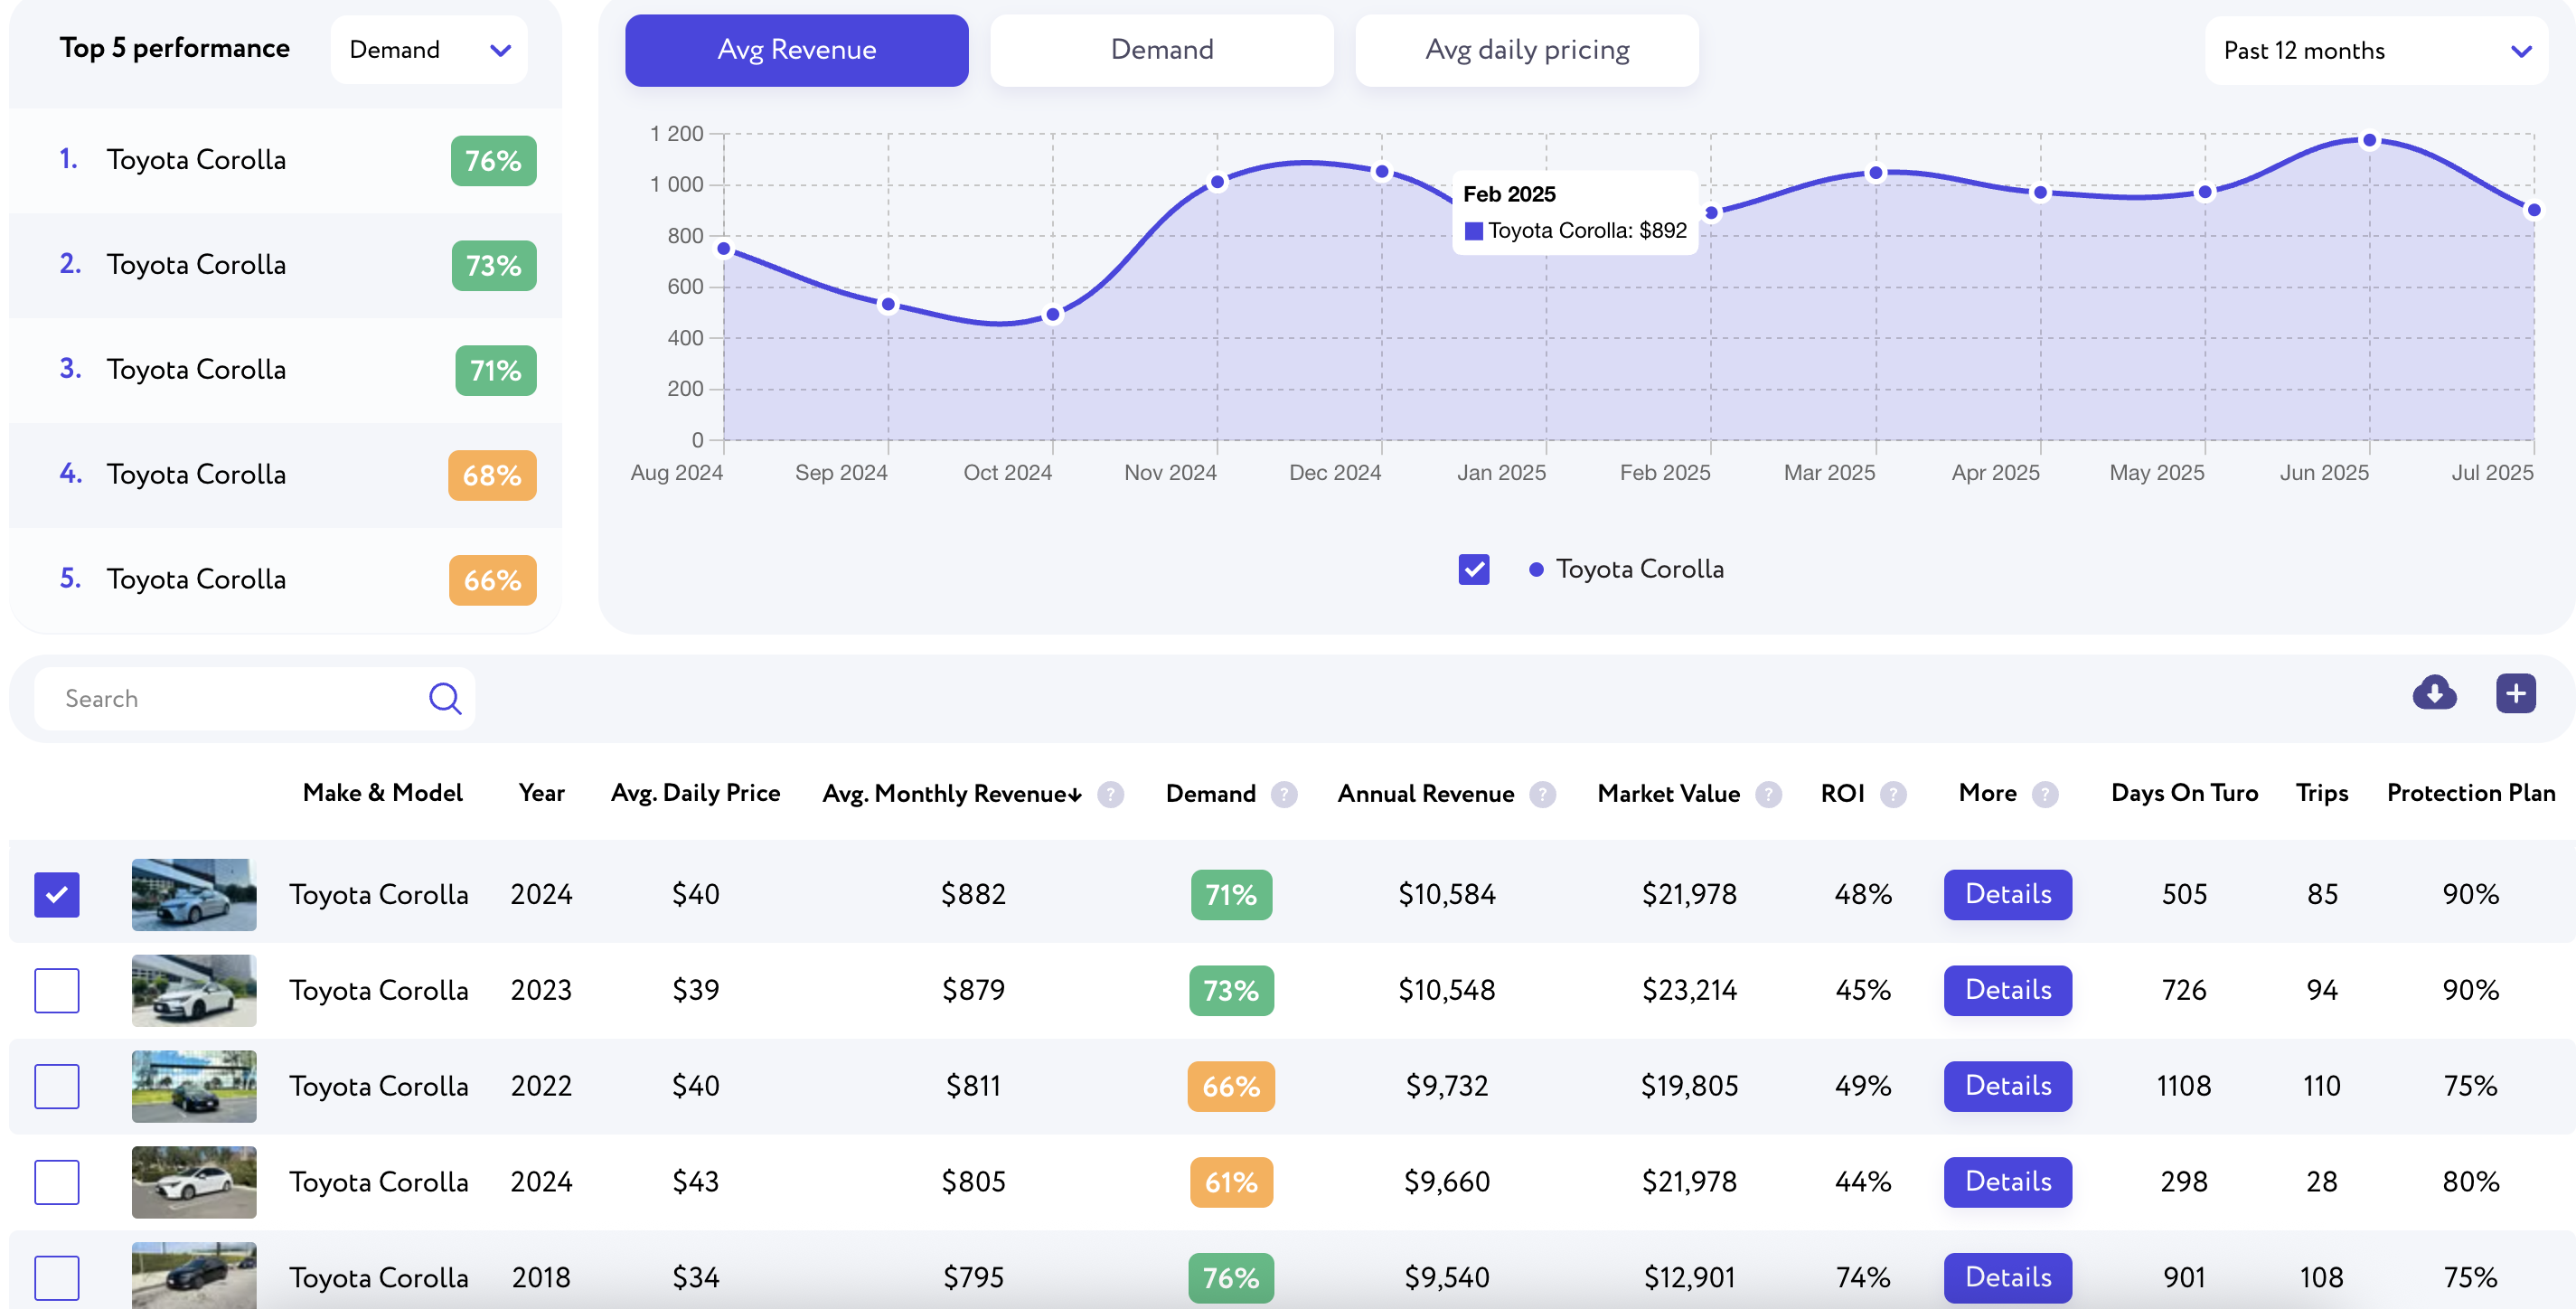Click the Make & Model column header
Viewport: 2576px width, 1309px height.
click(383, 793)
